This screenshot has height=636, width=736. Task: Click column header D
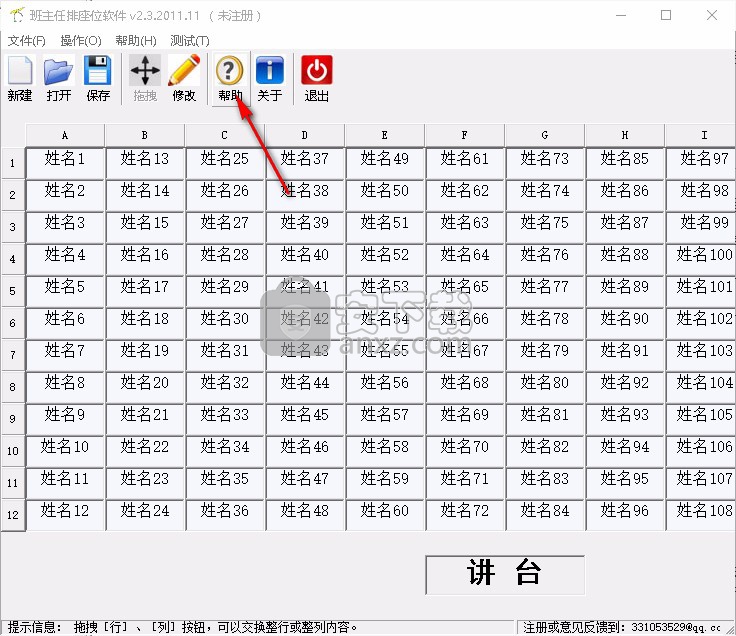point(305,135)
